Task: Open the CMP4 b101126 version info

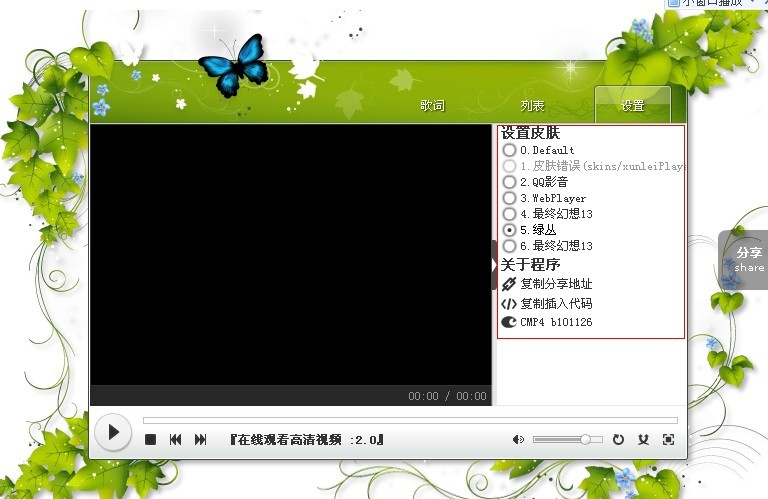Action: 556,322
